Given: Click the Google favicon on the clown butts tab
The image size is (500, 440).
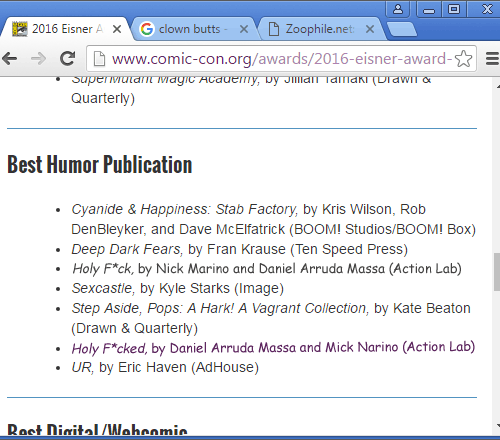Looking at the screenshot, I should (x=147, y=29).
